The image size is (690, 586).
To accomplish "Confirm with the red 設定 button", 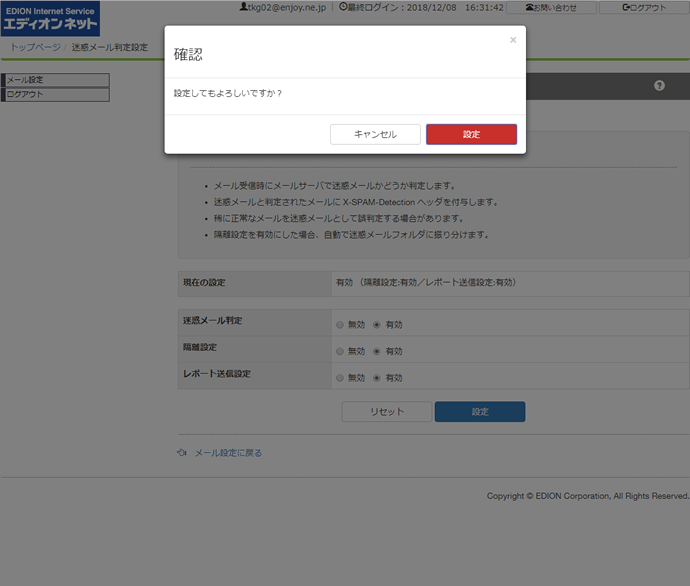I will (471, 134).
